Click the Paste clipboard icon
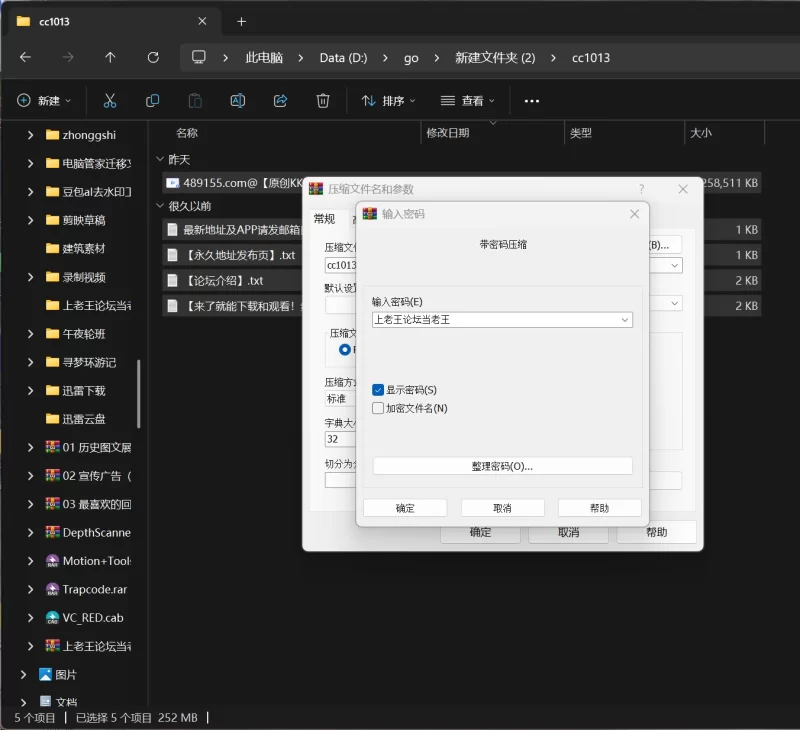800x730 pixels. 195,100
